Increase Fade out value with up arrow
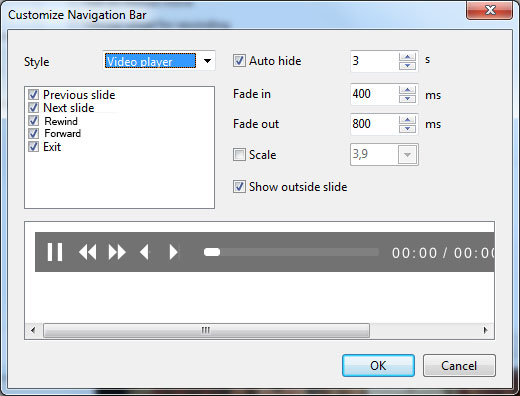This screenshot has height=396, width=520. click(407, 120)
